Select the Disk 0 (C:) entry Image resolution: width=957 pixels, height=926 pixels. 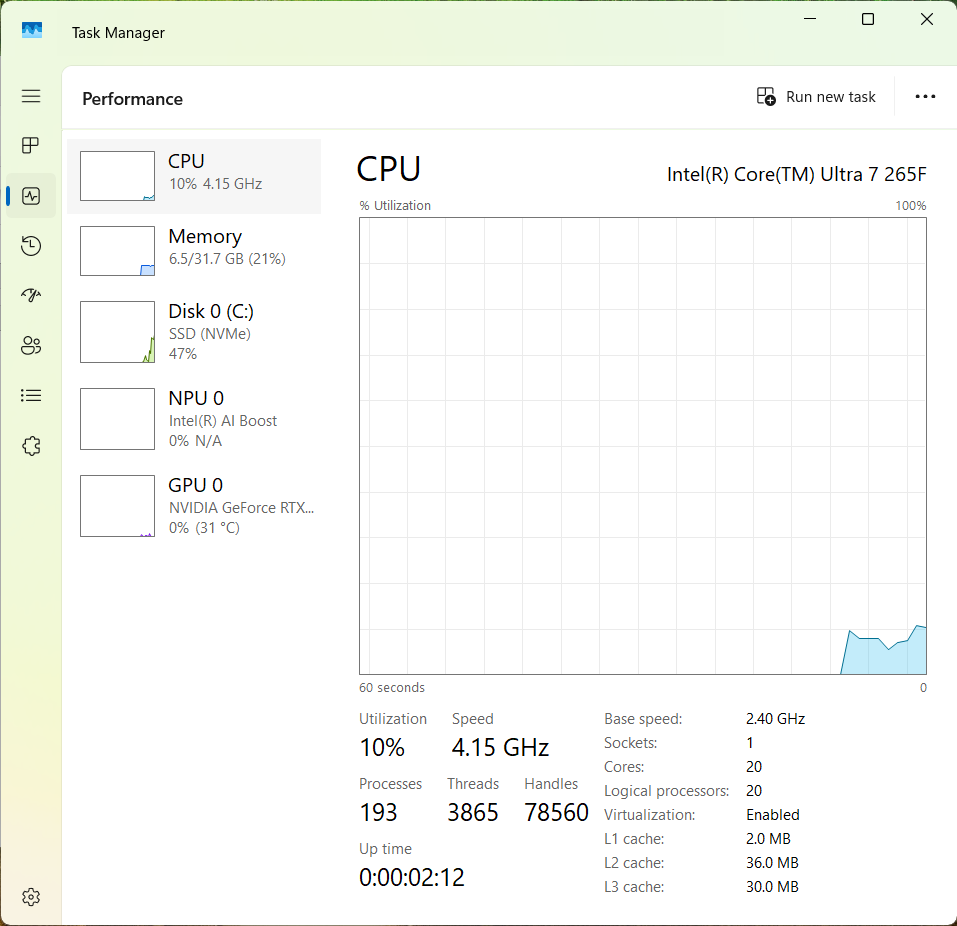pyautogui.click(x=194, y=332)
